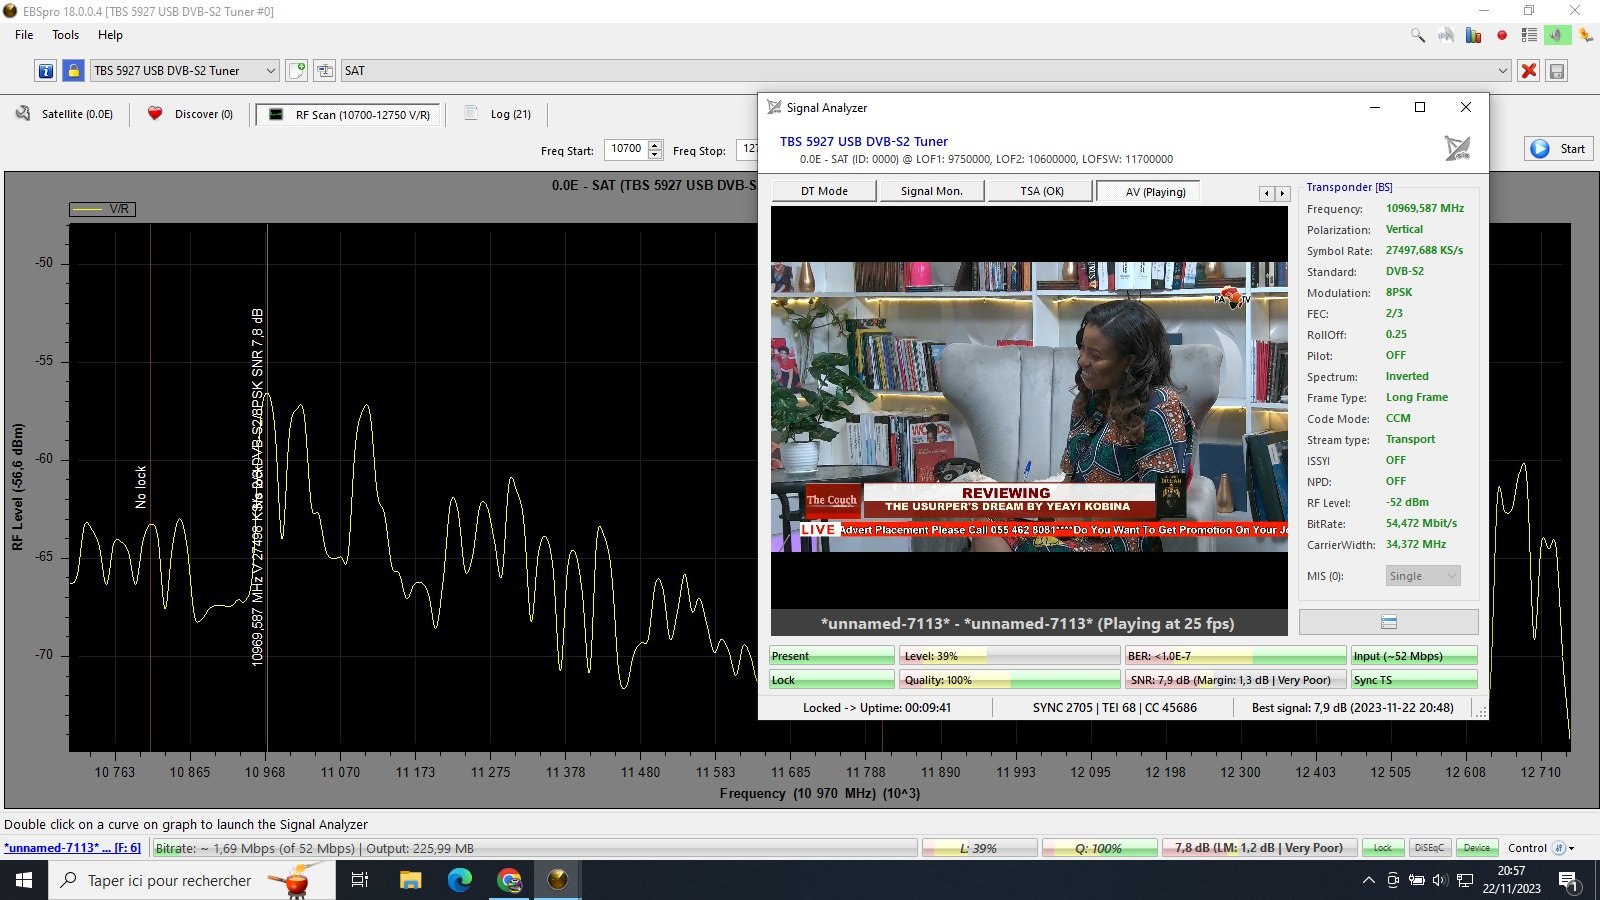Click the new document add icon
The height and width of the screenshot is (900, 1600).
pyautogui.click(x=297, y=71)
